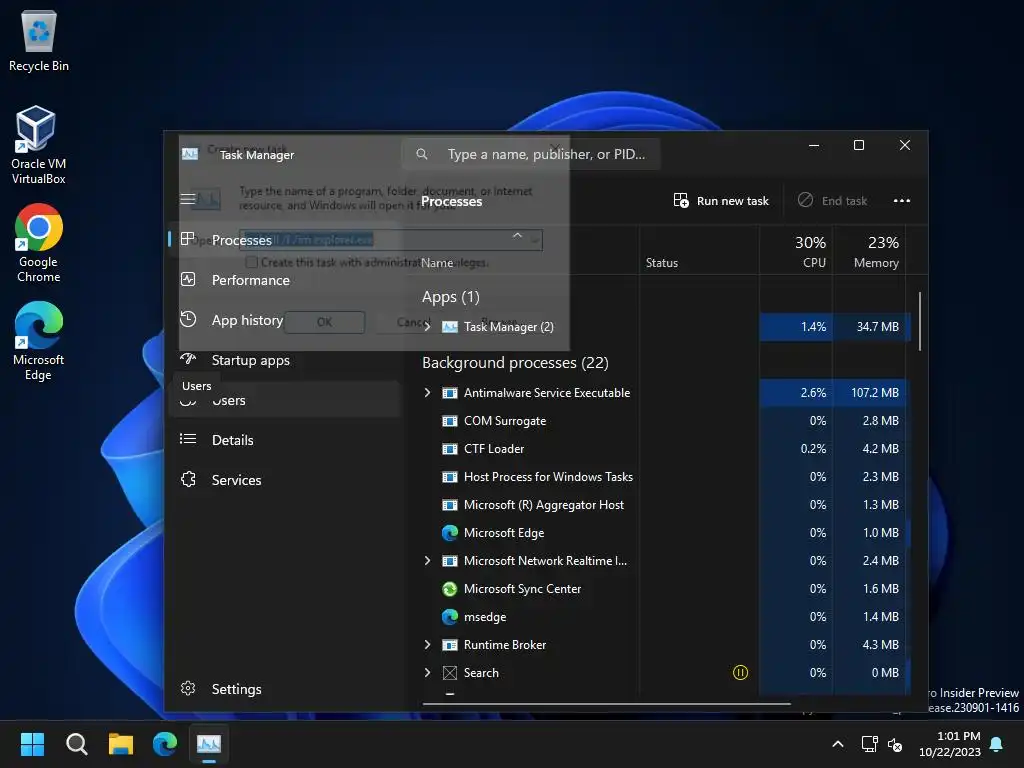Screen dimensions: 1024x768
Task: Click Task Manager icon in taskbar
Action: 209,744
